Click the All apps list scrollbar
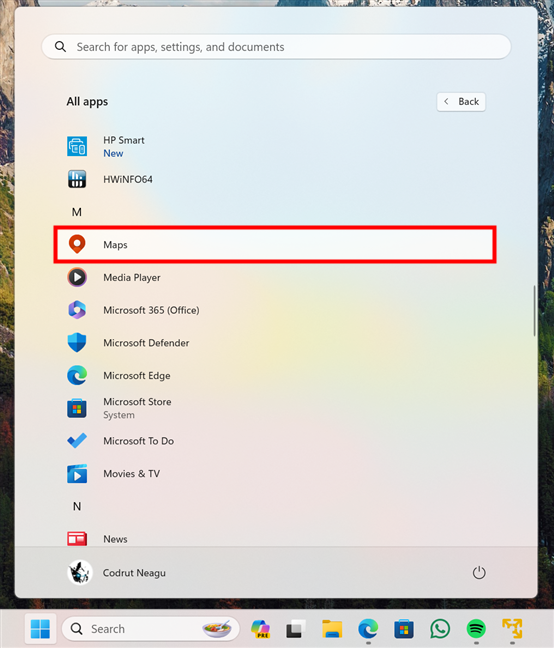554x648 pixels. (x=534, y=310)
